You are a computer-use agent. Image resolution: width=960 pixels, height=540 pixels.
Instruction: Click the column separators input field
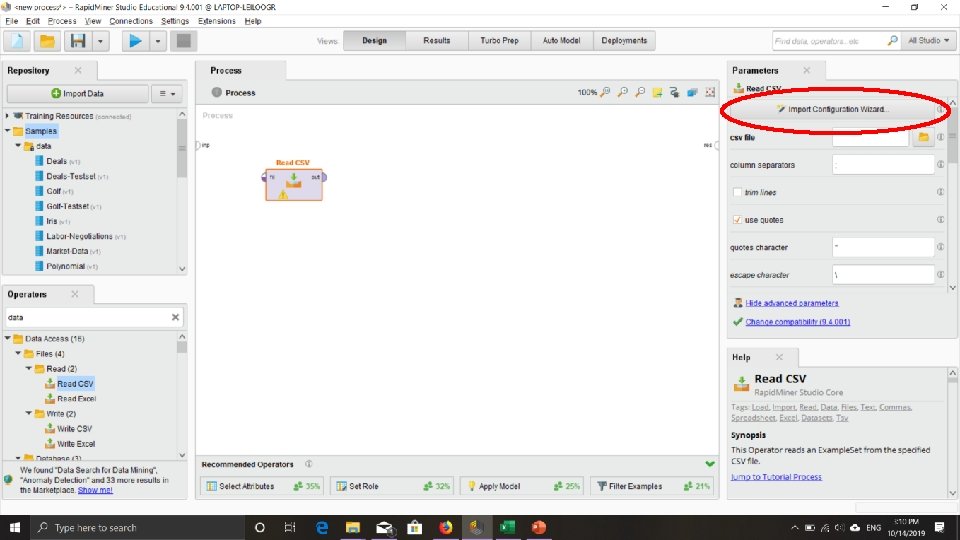(x=883, y=164)
